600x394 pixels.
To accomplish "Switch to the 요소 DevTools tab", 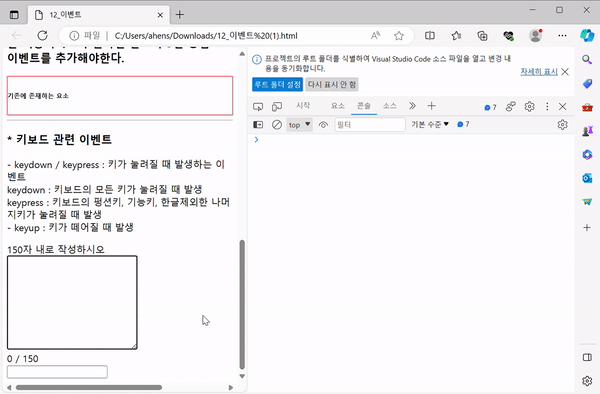I will click(338, 106).
